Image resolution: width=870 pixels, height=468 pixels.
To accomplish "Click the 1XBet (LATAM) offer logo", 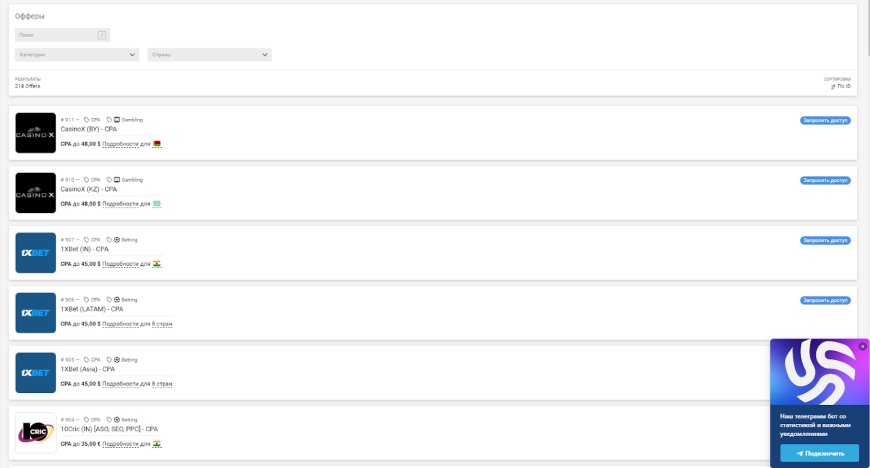I will click(x=36, y=313).
